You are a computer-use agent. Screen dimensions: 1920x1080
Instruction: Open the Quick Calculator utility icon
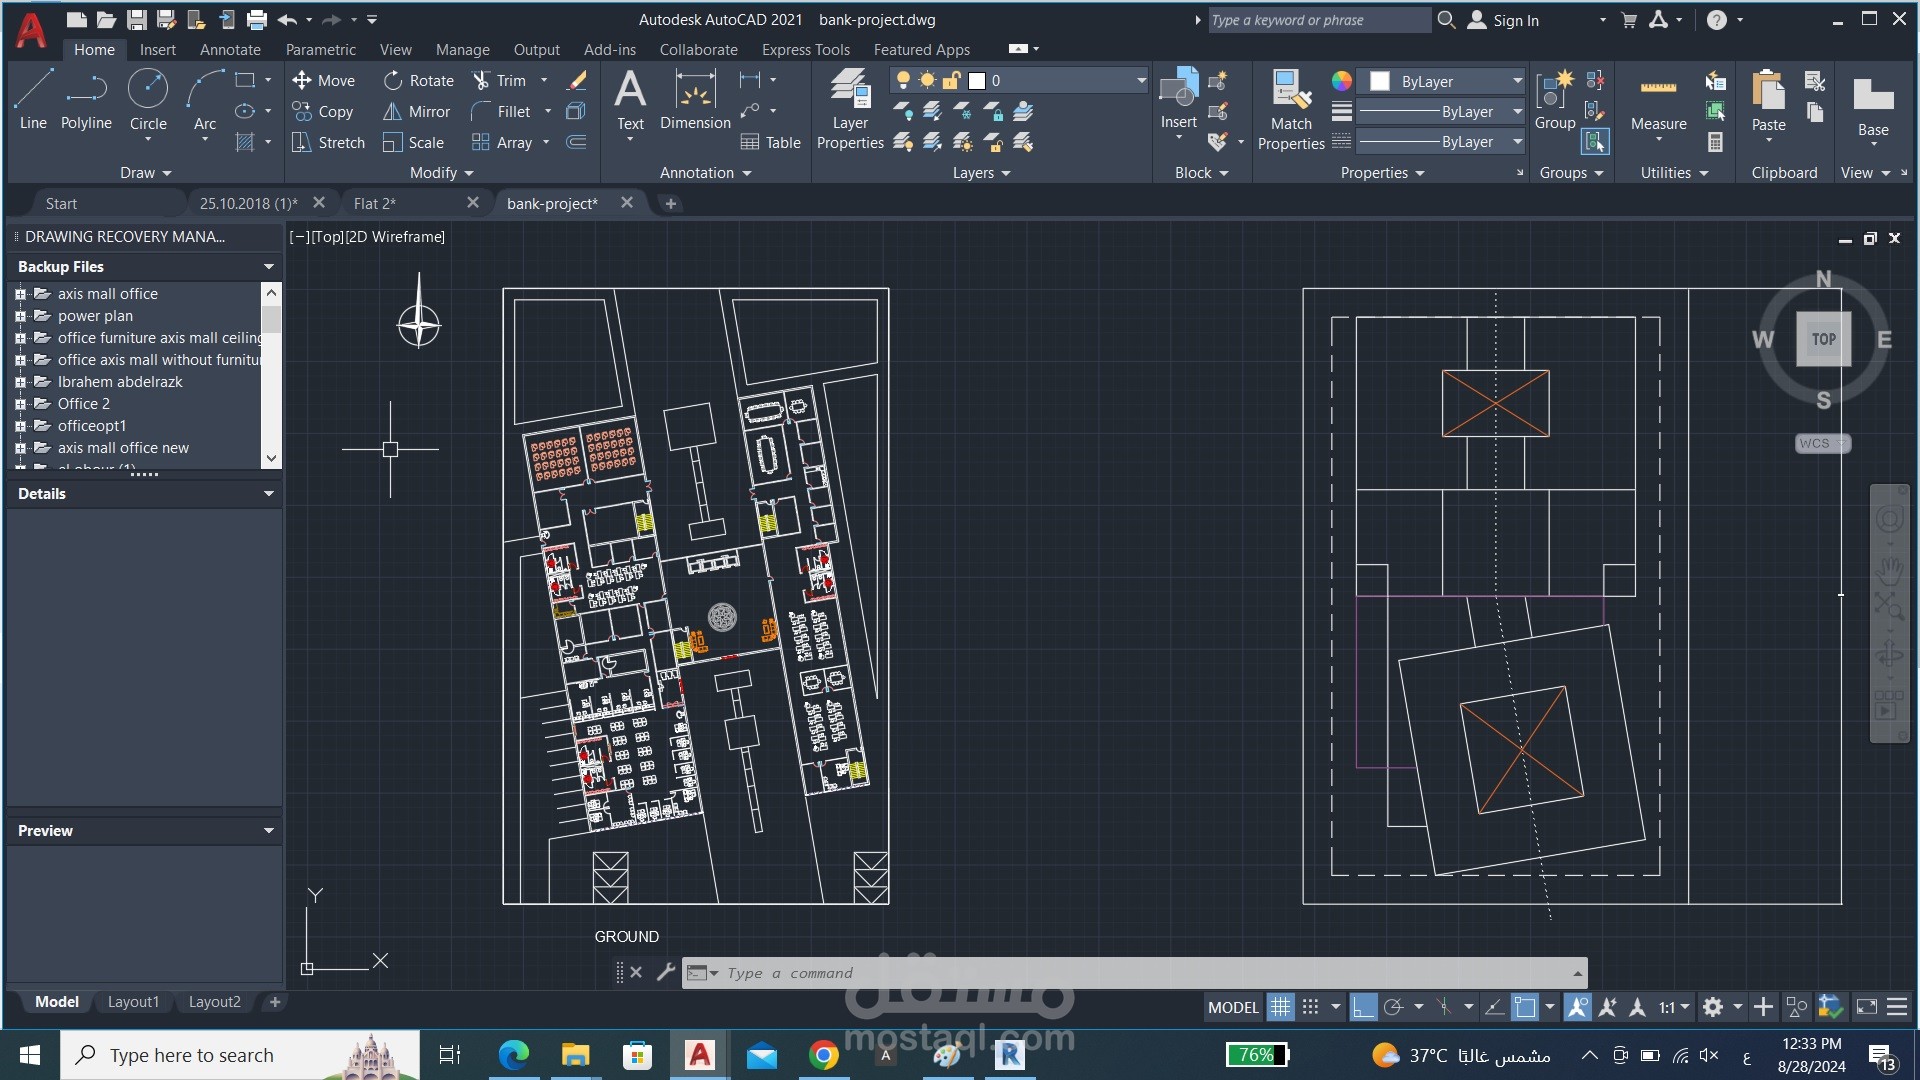coord(1715,142)
